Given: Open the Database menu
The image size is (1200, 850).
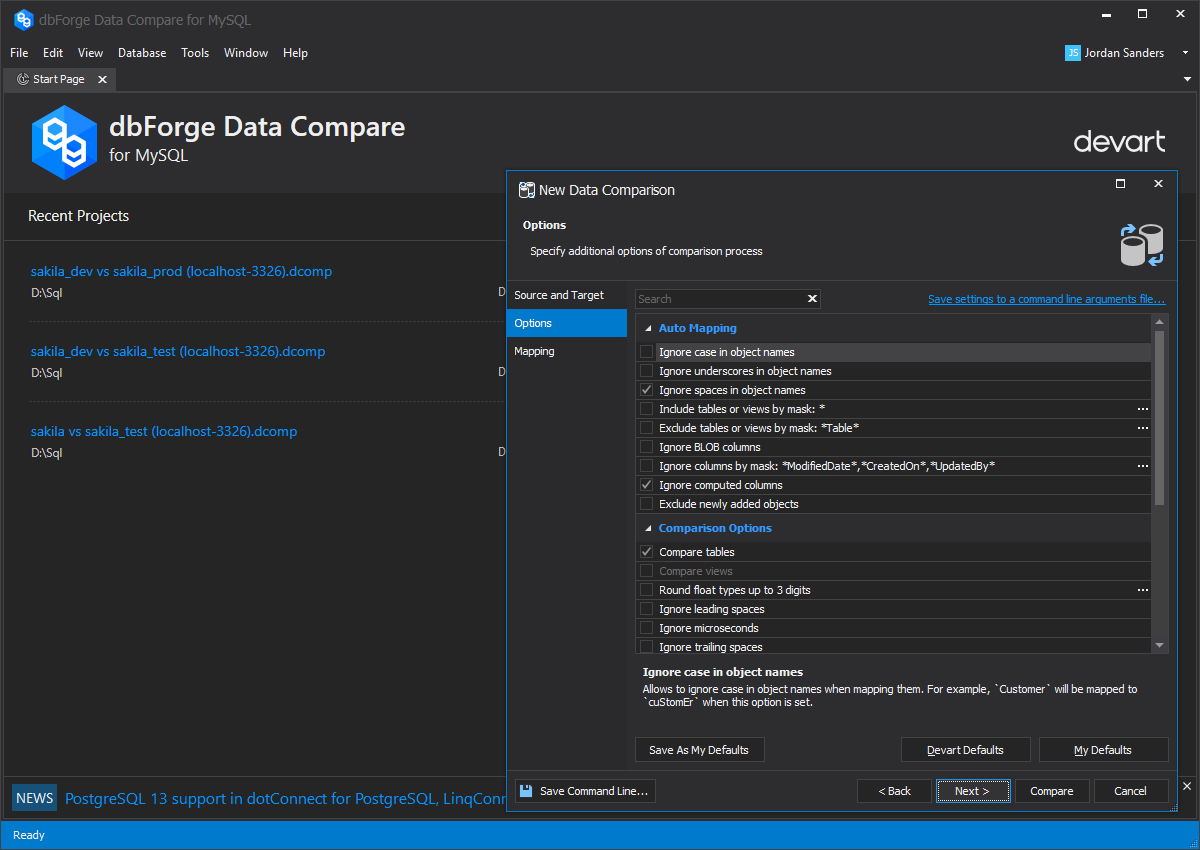Looking at the screenshot, I should coord(142,53).
